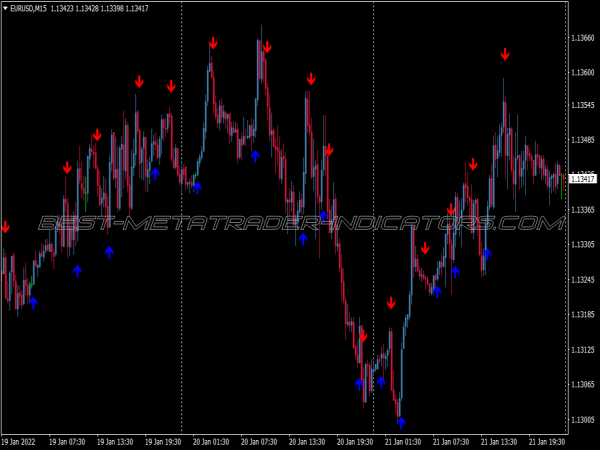Click the 1.13065 price axis label
Image resolution: width=600 pixels, height=450 pixels.
[x=583, y=385]
